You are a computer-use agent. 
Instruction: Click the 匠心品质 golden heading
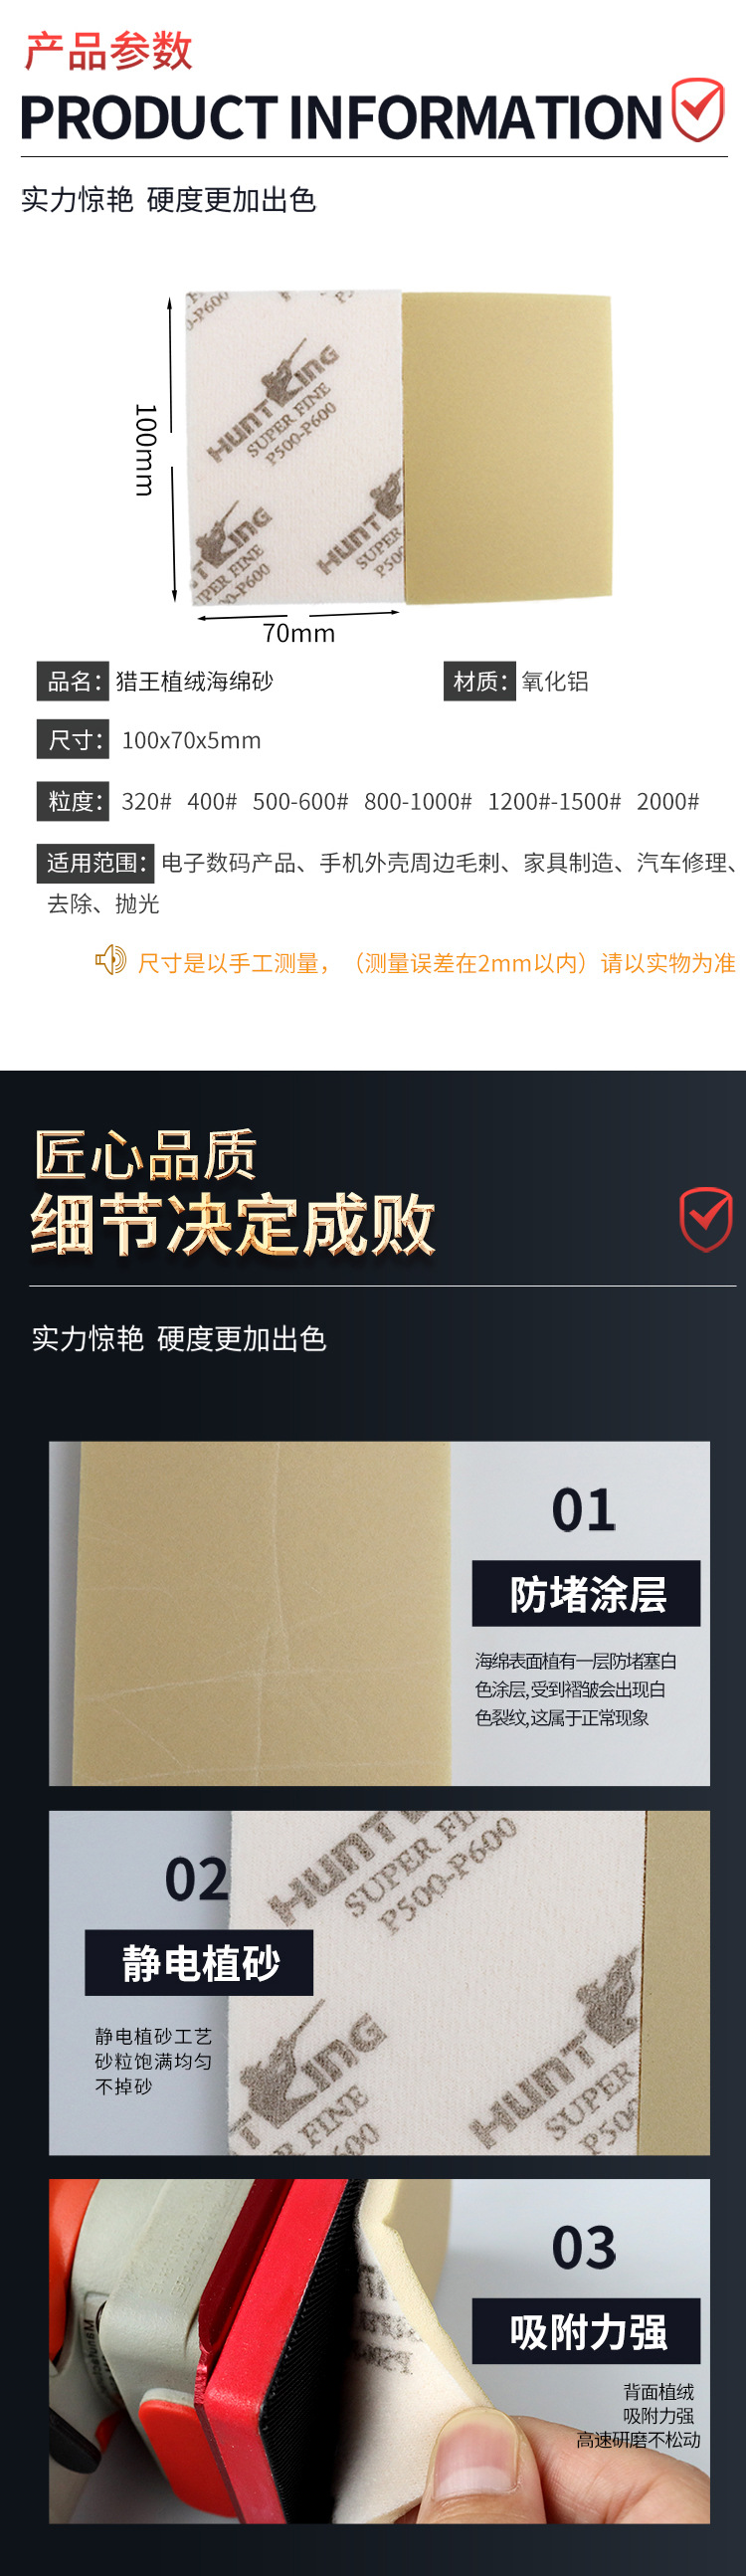(146, 1155)
